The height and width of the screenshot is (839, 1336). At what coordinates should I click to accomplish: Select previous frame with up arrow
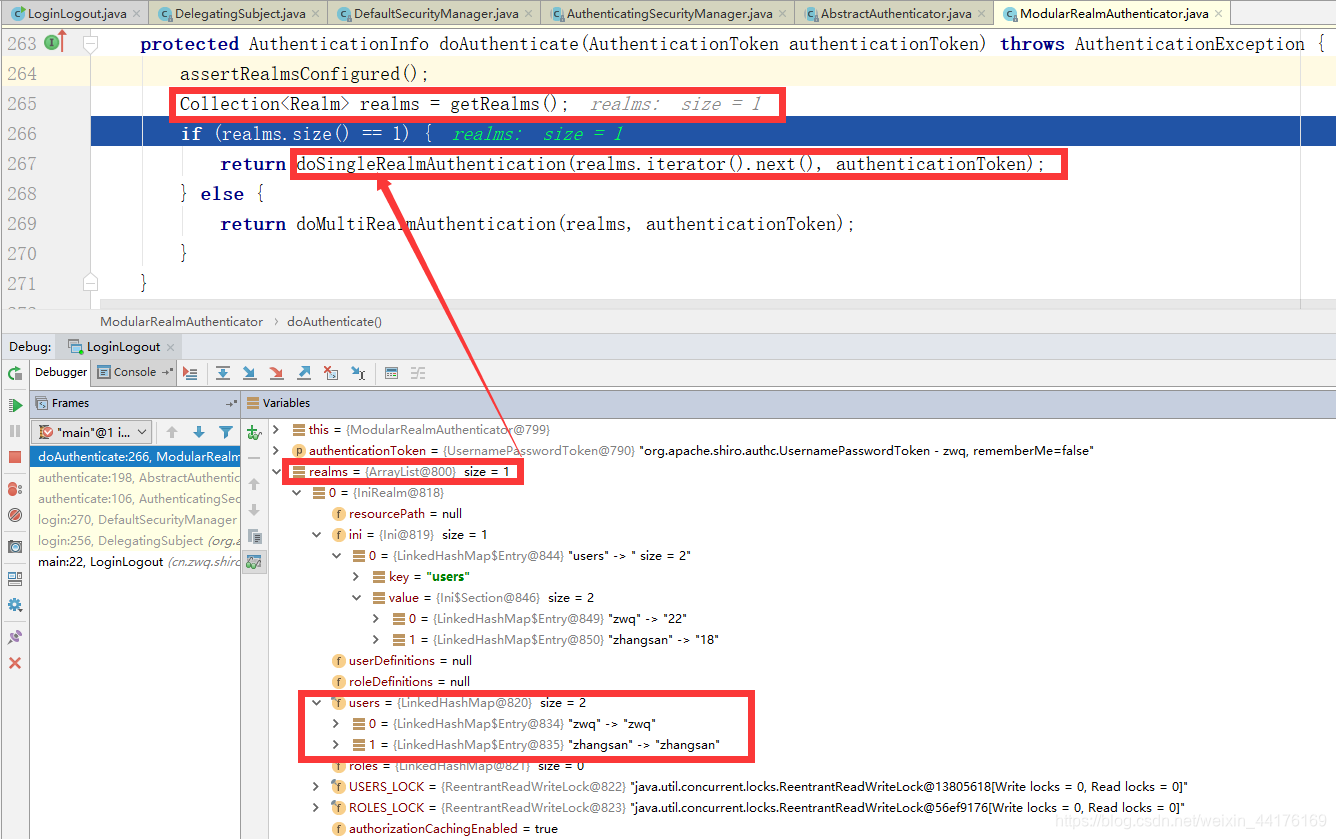point(172,432)
